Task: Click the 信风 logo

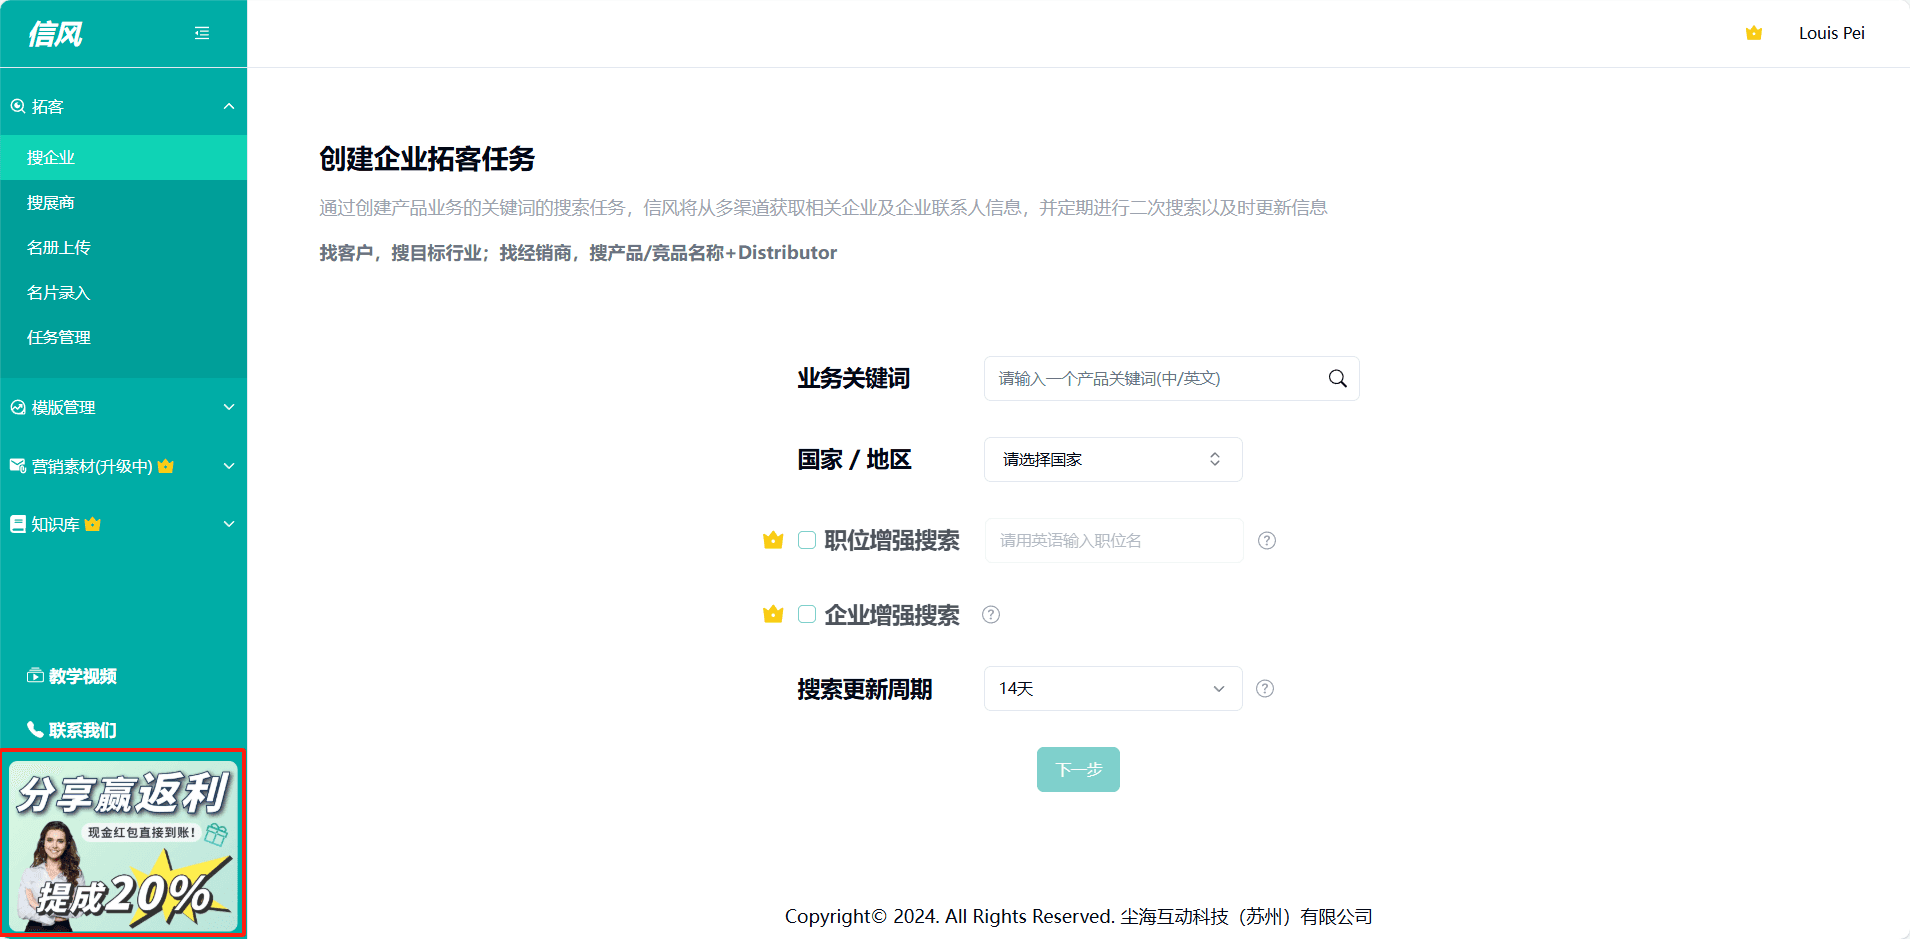Action: point(55,34)
